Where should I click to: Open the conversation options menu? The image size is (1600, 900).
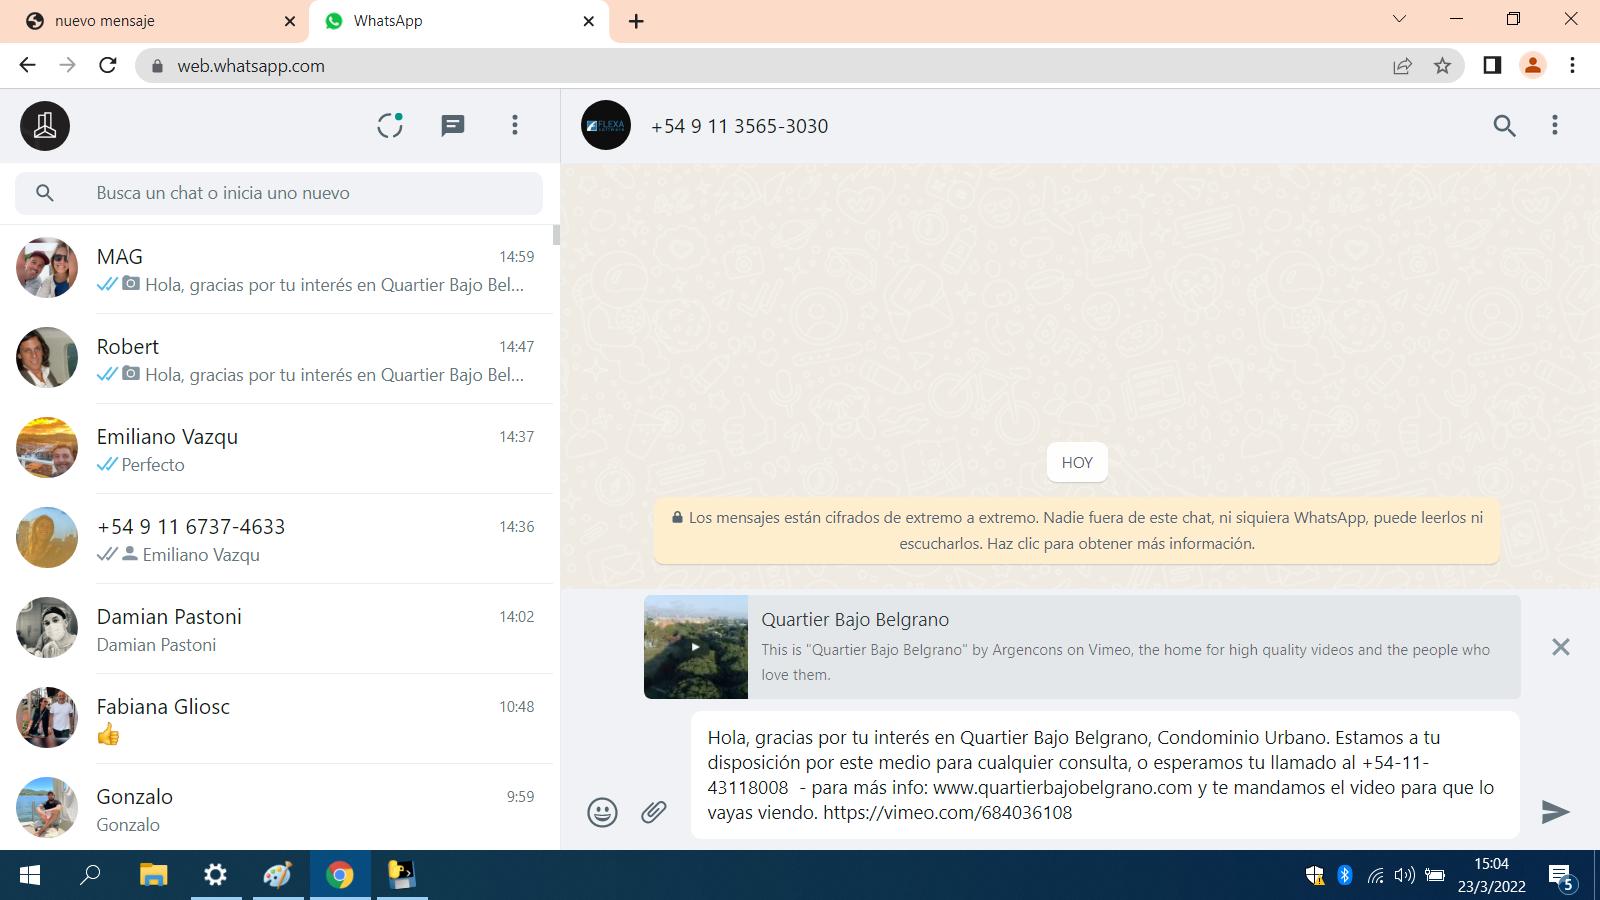1555,125
